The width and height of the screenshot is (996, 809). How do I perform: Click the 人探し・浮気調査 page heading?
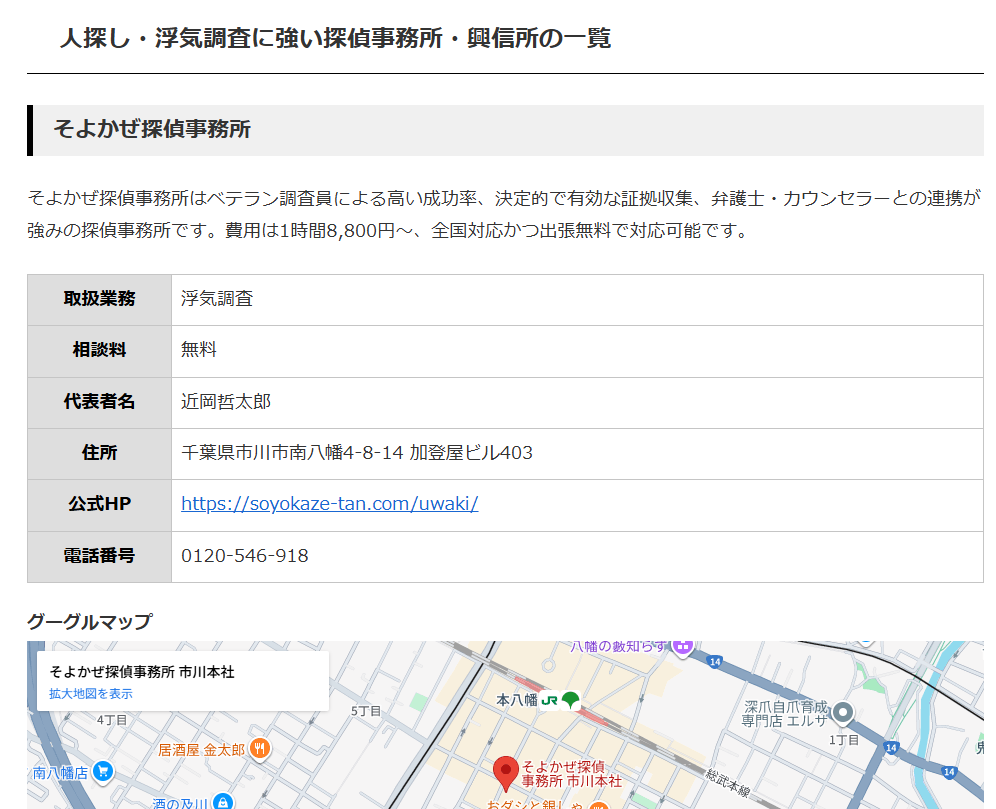point(335,39)
